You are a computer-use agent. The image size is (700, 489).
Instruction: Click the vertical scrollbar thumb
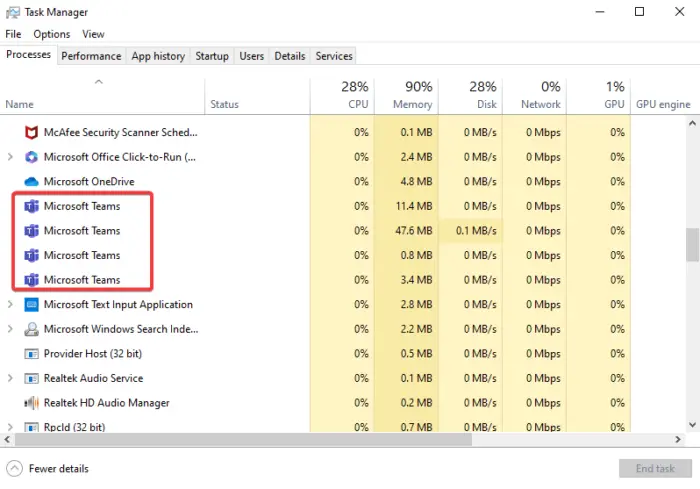click(692, 245)
